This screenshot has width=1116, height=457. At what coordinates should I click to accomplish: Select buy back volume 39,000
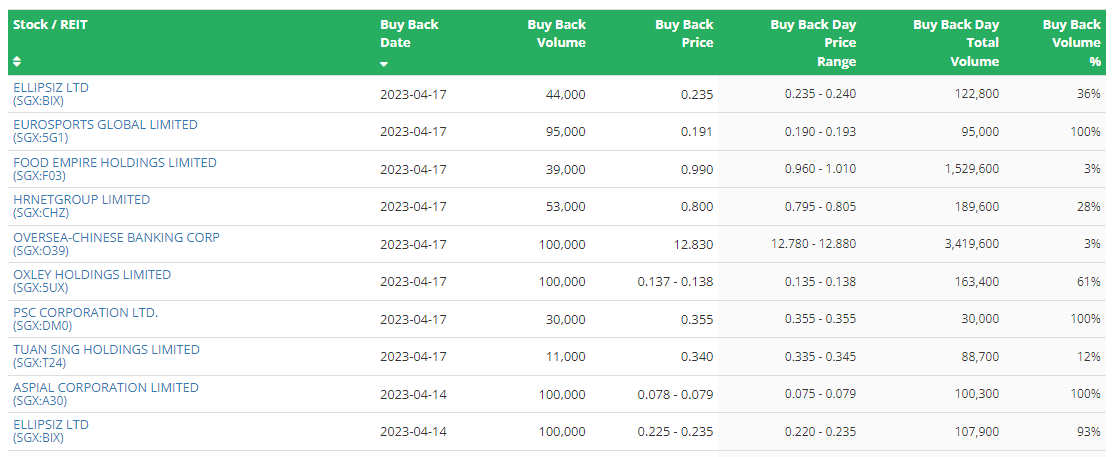(567, 169)
